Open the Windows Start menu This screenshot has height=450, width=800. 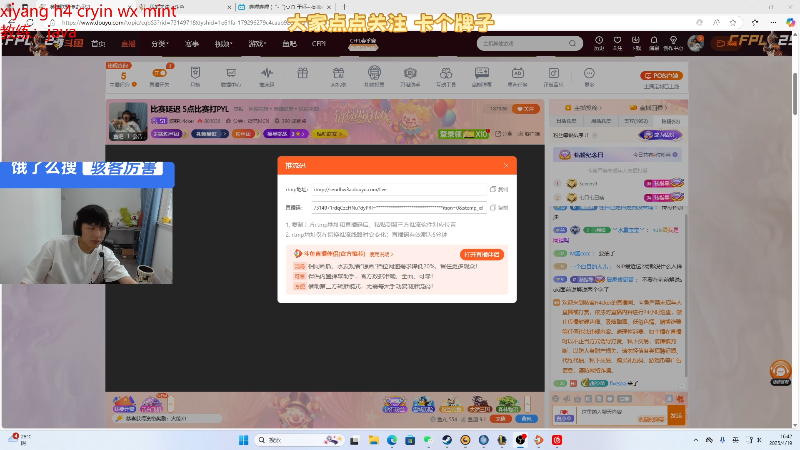click(x=243, y=440)
